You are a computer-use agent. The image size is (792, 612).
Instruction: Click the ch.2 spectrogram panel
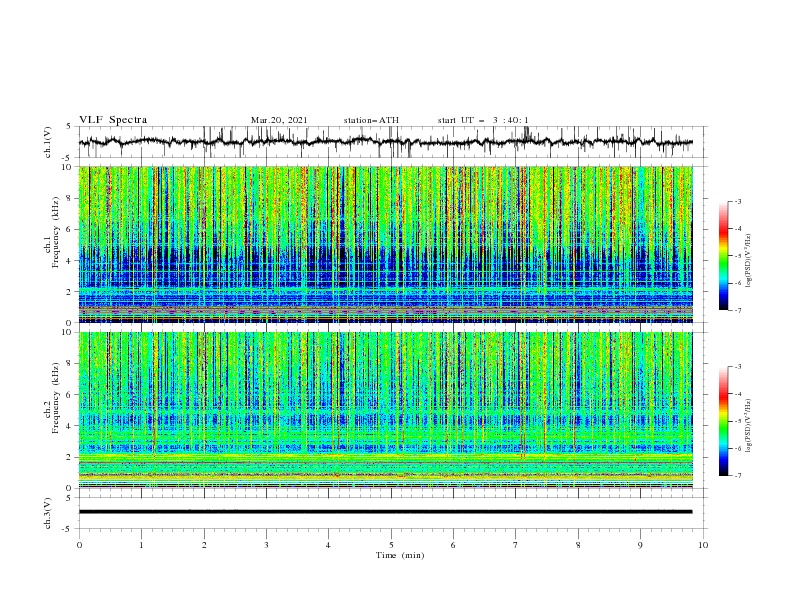click(386, 410)
